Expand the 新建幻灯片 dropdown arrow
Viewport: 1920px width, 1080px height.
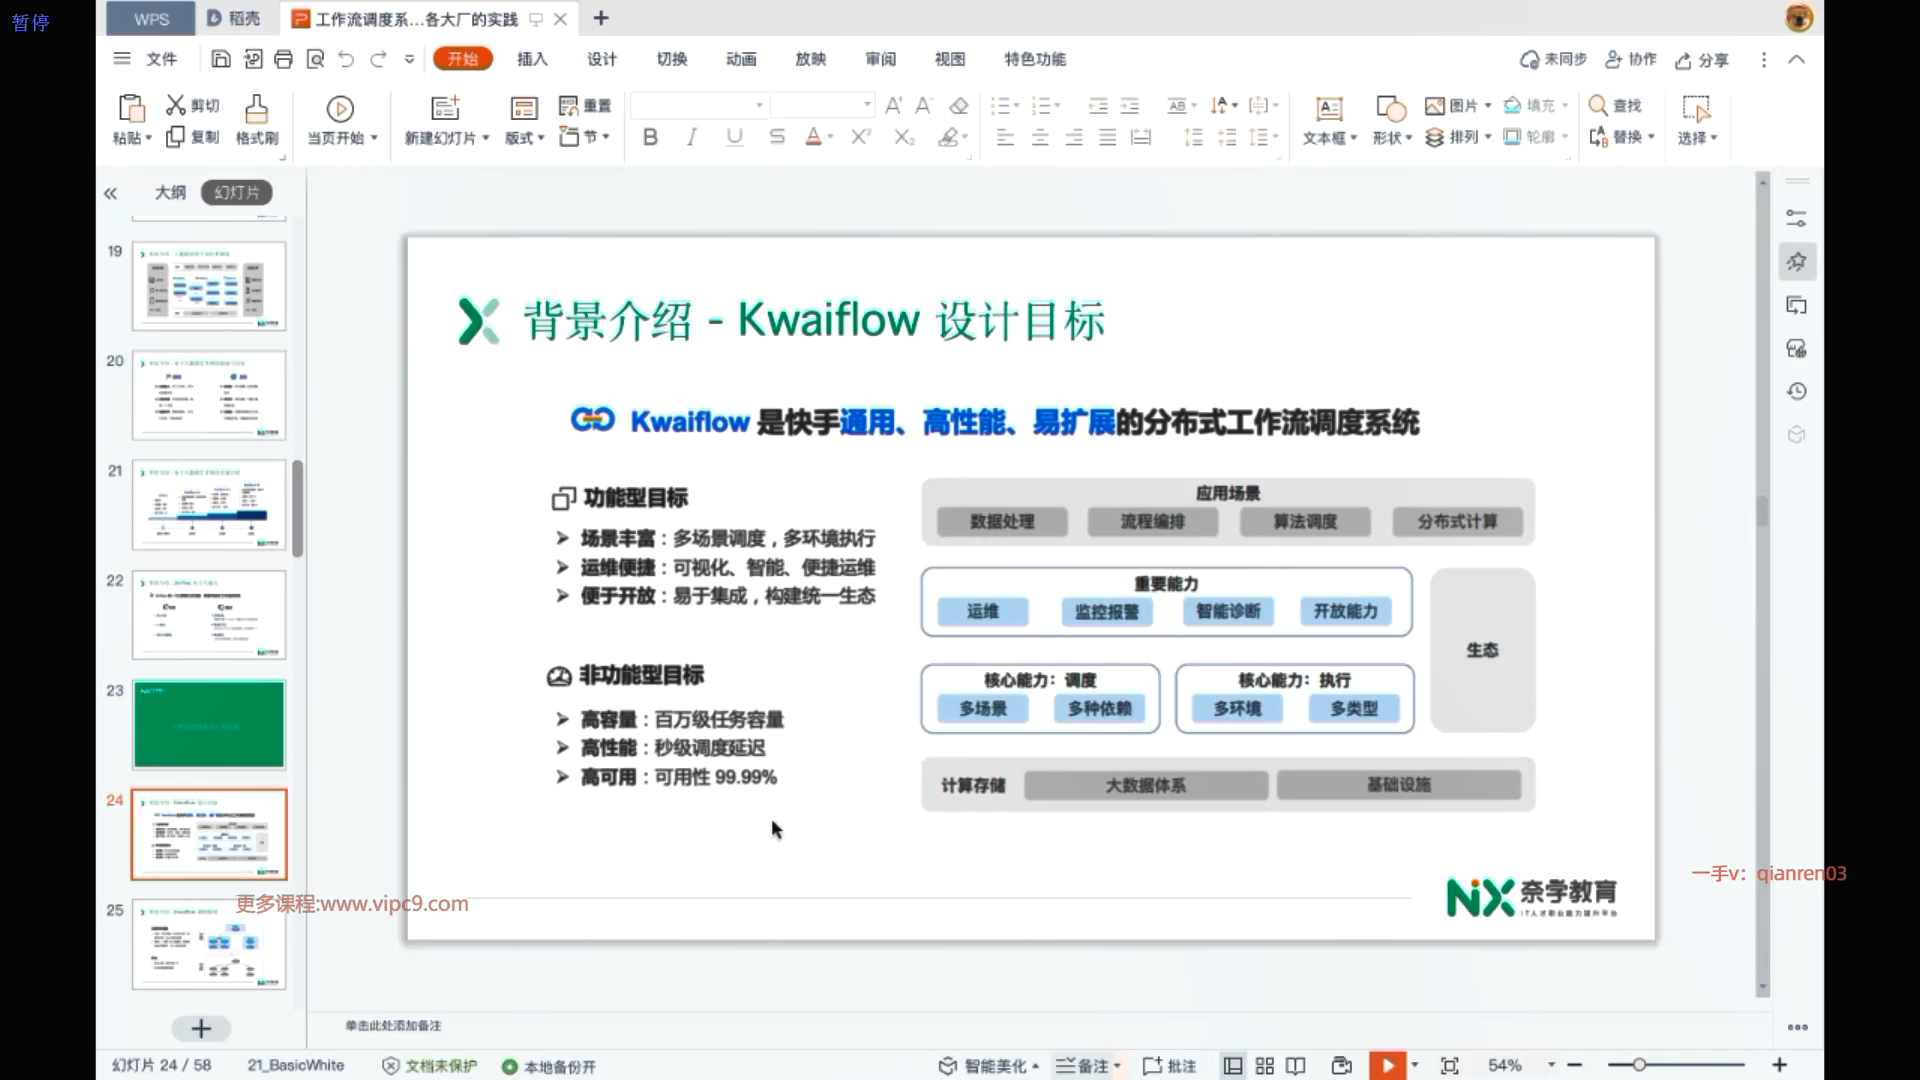click(x=486, y=138)
